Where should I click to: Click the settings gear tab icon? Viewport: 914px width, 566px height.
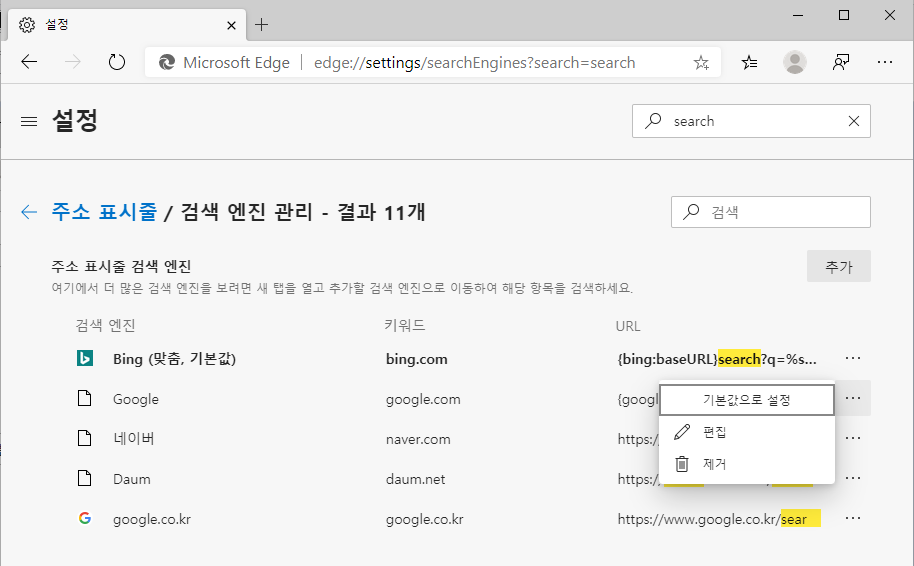click(27, 24)
